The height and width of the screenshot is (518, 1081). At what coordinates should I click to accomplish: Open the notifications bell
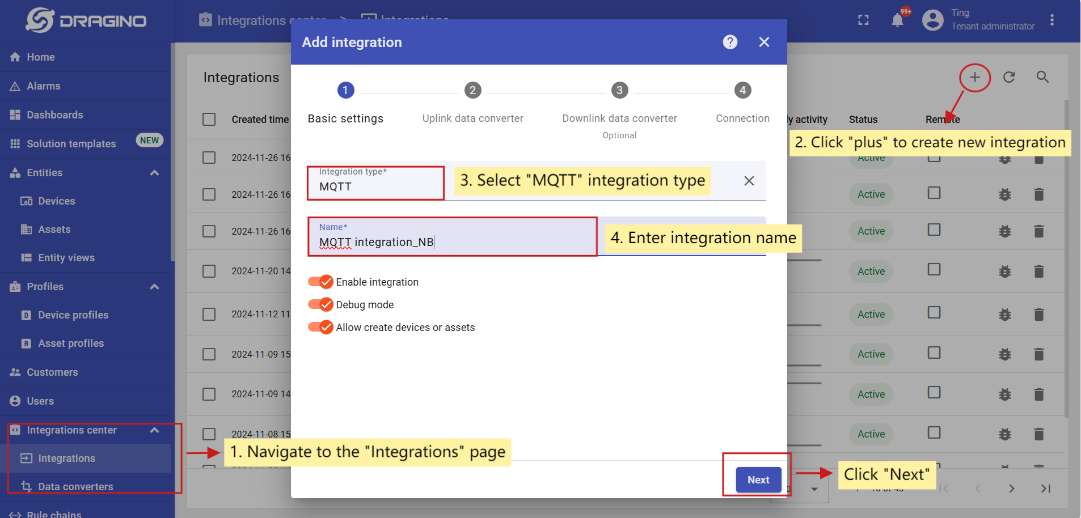pos(898,20)
